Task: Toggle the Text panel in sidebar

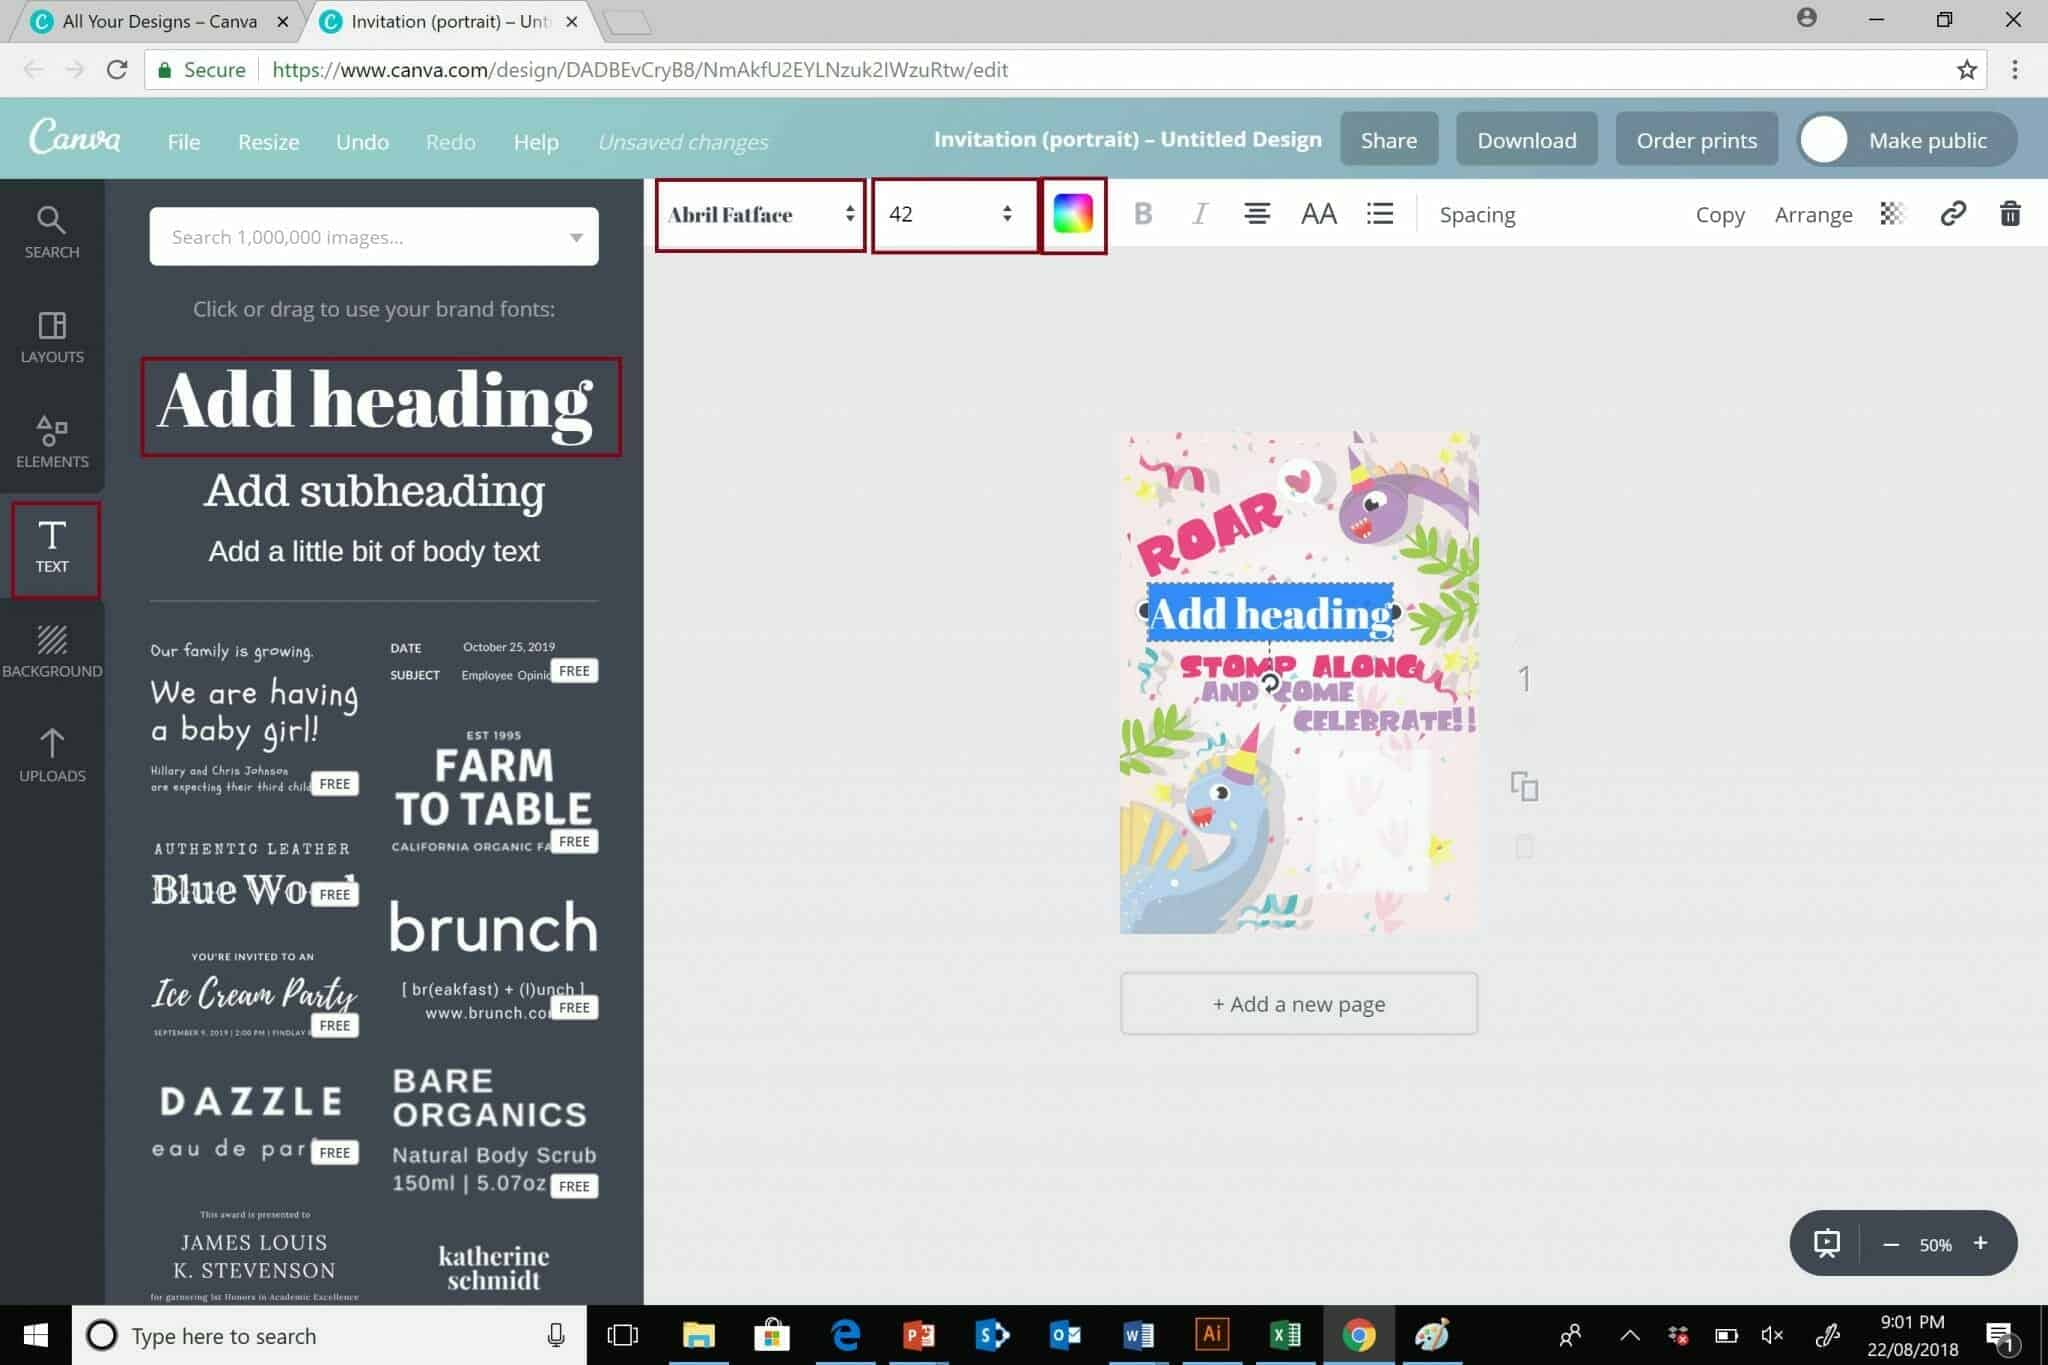Action: [52, 544]
